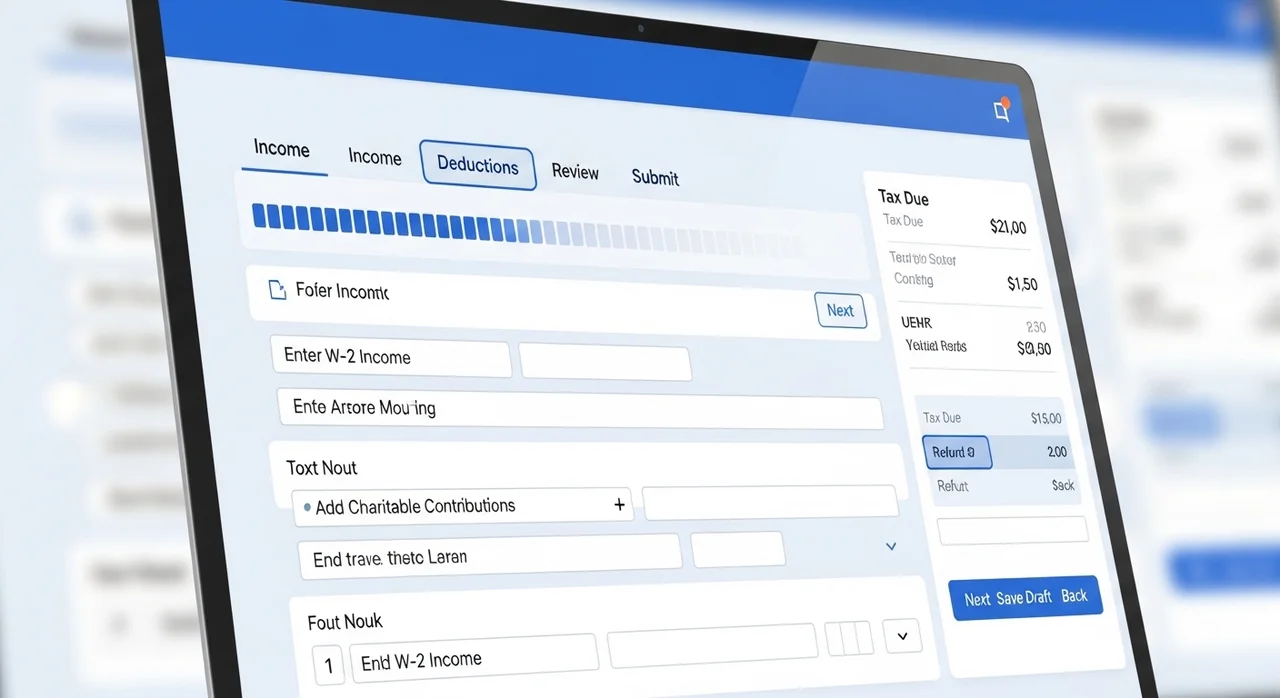
Task: Click the Next button in Foler Incomtc header
Action: 840,310
